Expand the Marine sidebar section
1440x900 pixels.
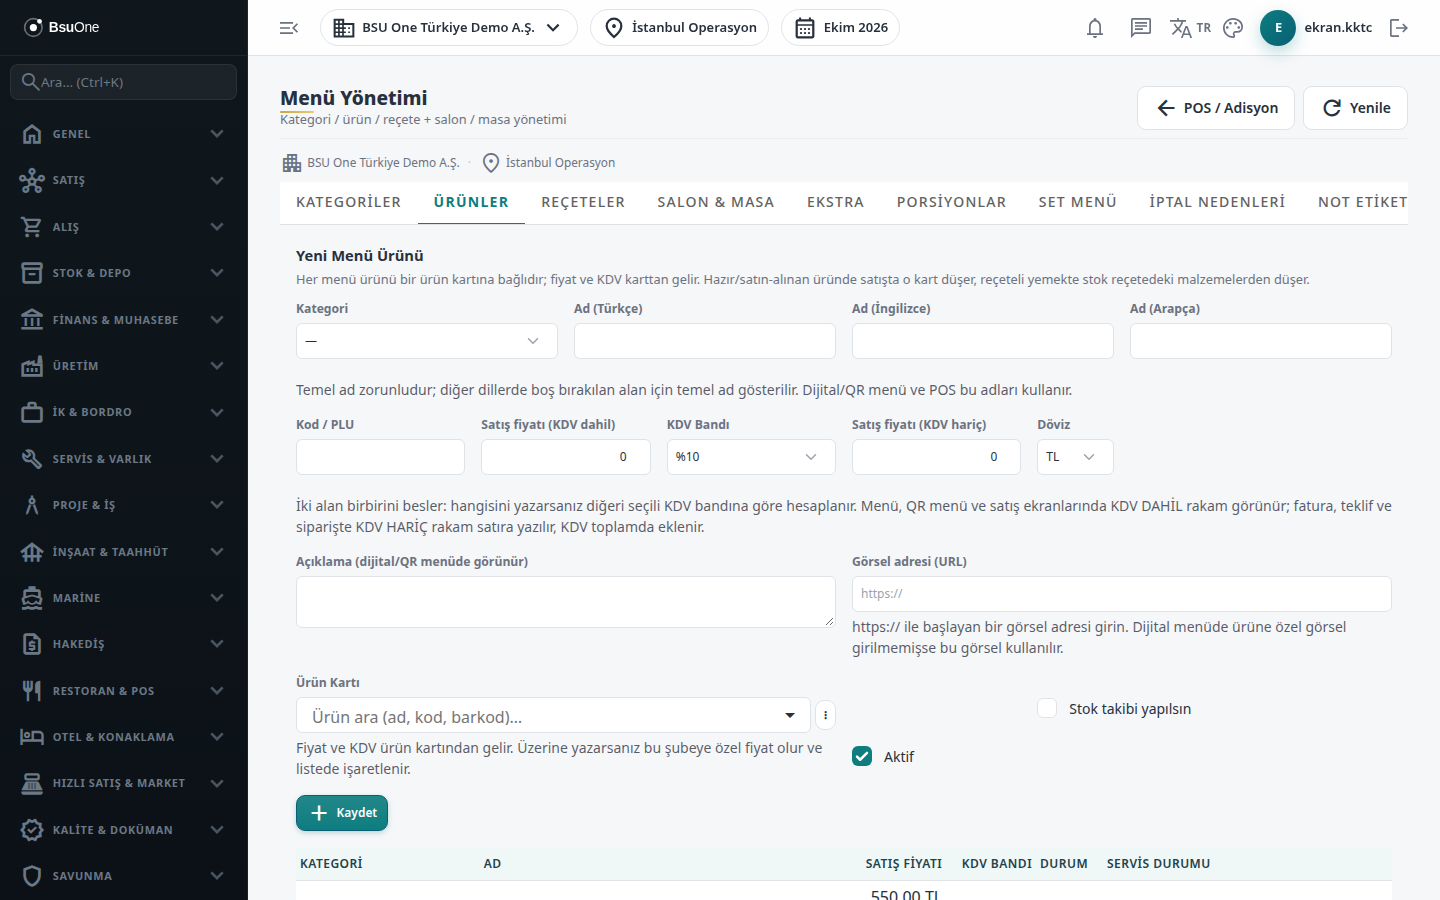(x=124, y=598)
